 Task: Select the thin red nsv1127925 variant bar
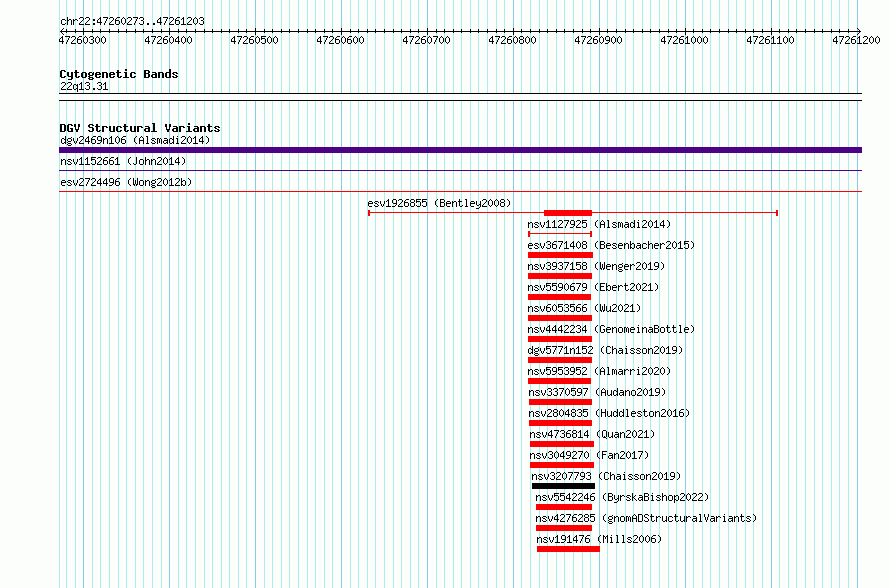coord(560,234)
